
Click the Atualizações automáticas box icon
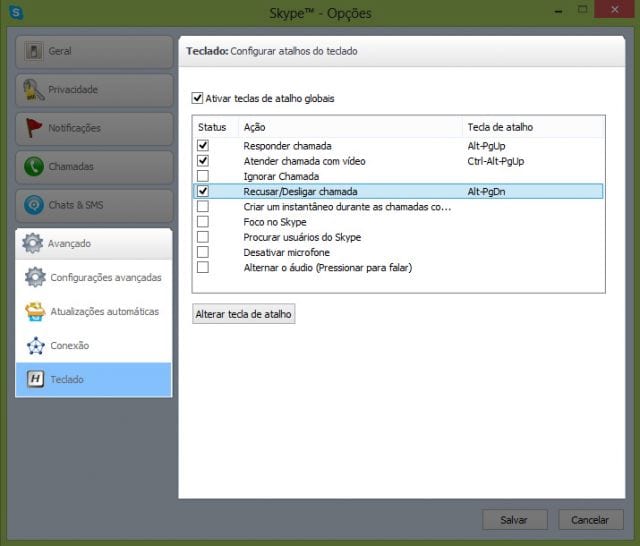click(x=36, y=311)
